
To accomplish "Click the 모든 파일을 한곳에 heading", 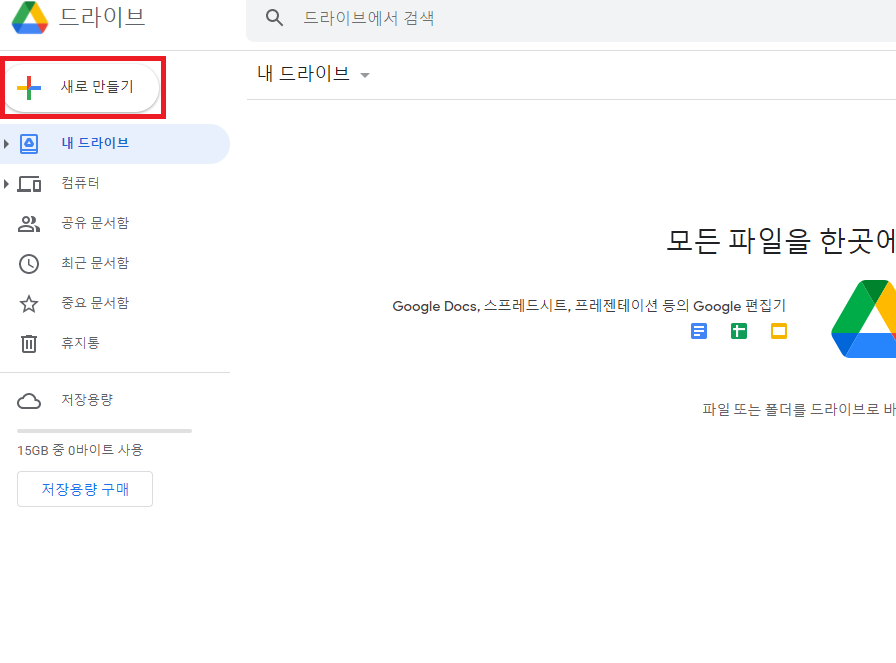I will point(781,241).
